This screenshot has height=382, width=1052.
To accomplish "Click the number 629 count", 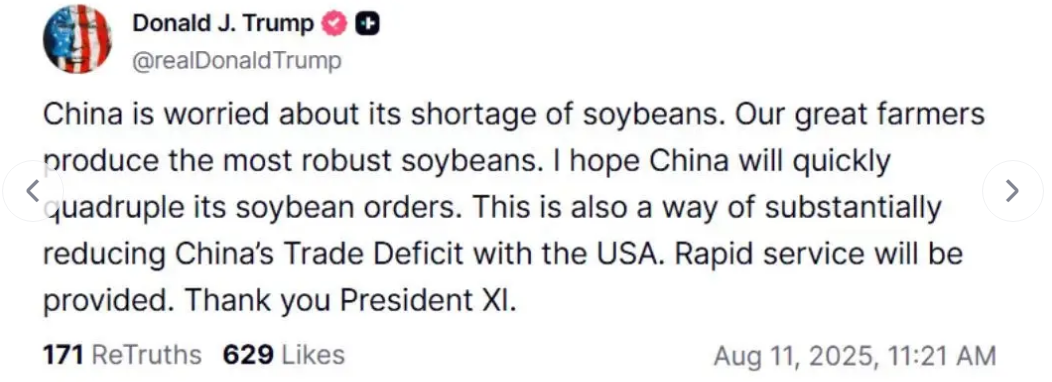I will click(248, 354).
